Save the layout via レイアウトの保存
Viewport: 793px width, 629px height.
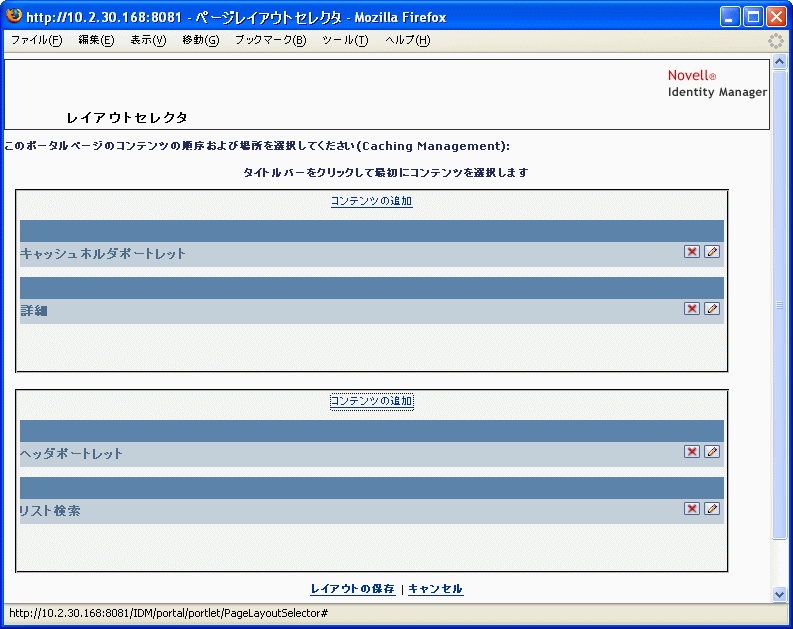pyautogui.click(x=353, y=589)
